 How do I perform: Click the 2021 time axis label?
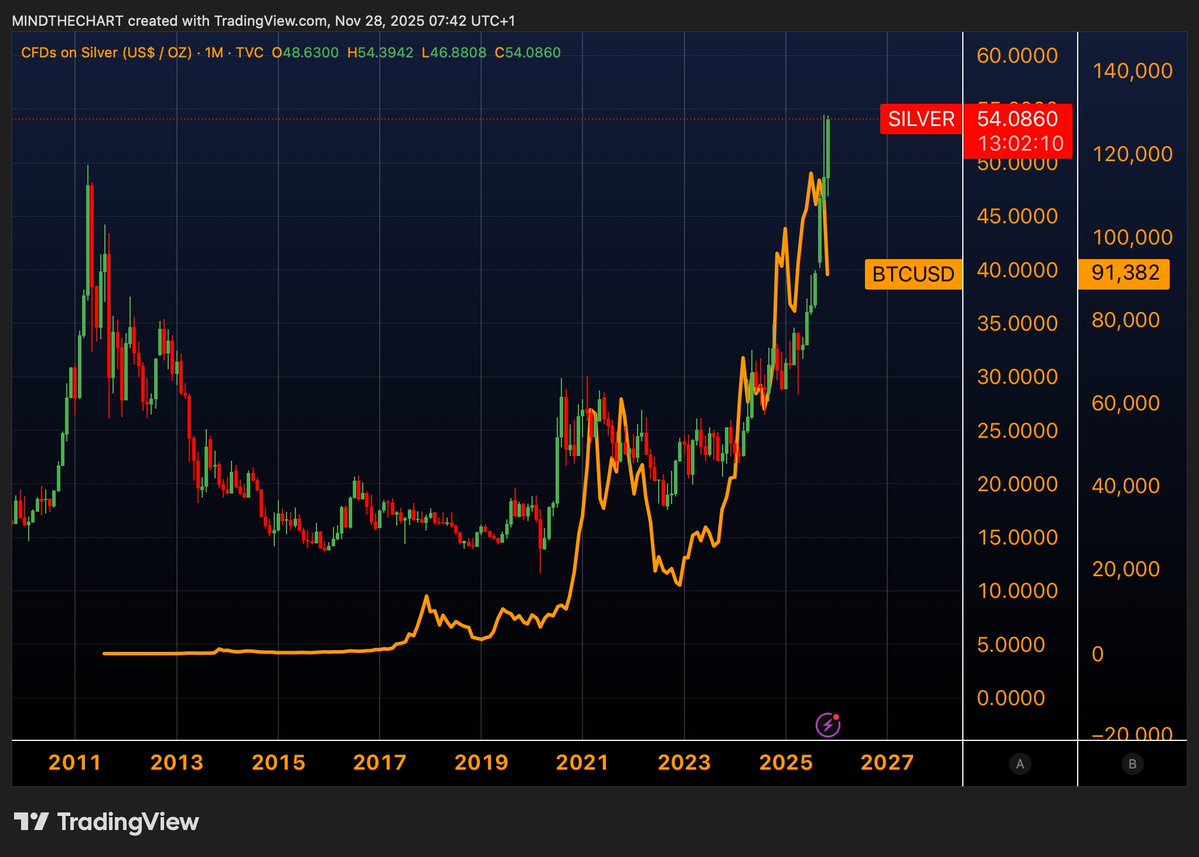[582, 762]
